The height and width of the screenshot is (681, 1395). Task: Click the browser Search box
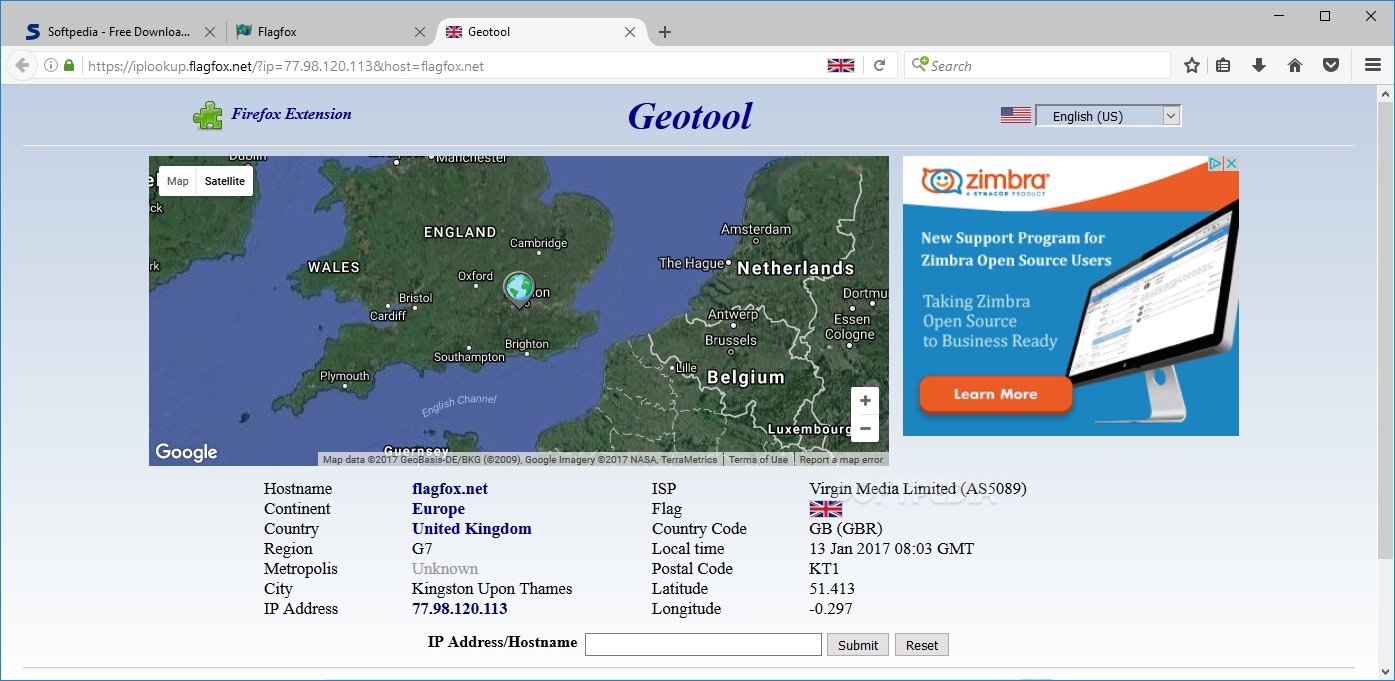1038,66
